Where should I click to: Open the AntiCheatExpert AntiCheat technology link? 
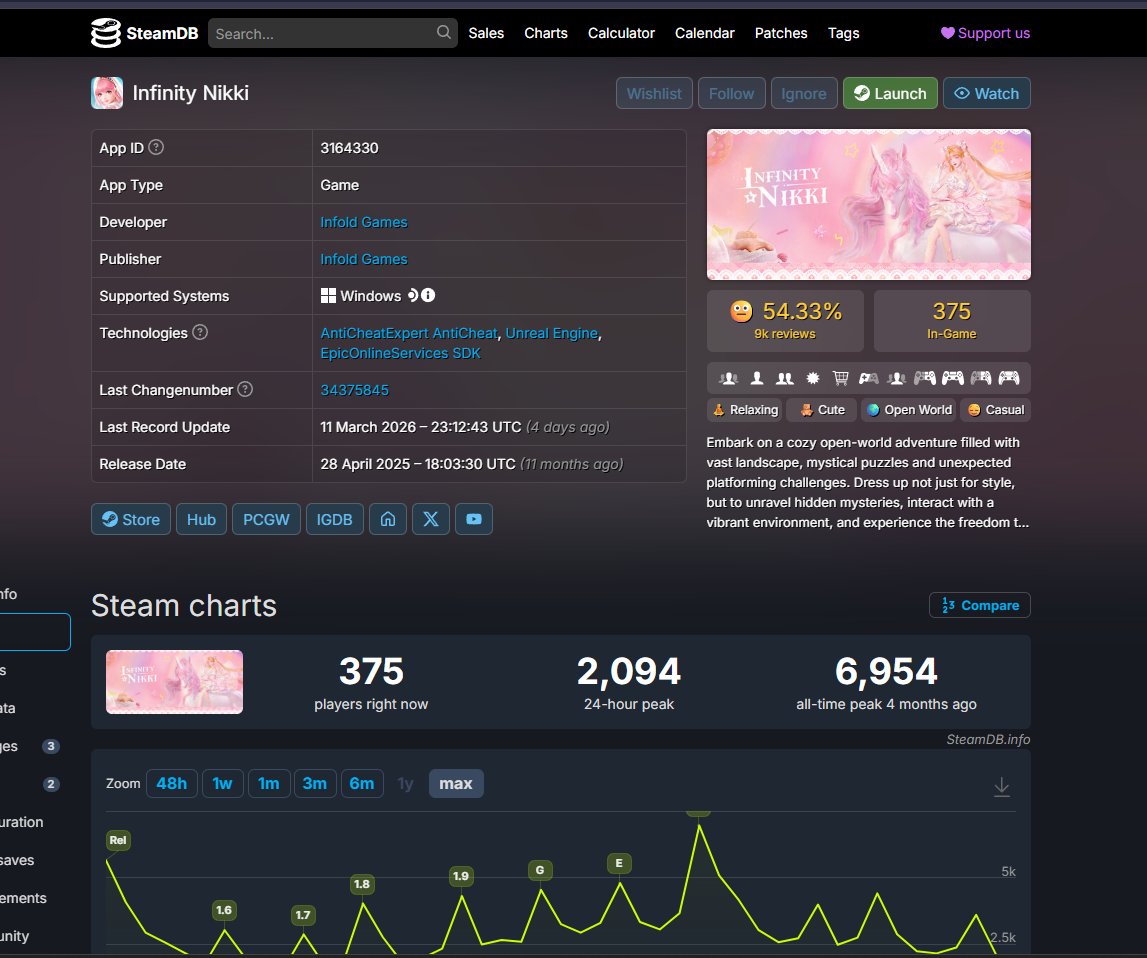pyautogui.click(x=409, y=333)
